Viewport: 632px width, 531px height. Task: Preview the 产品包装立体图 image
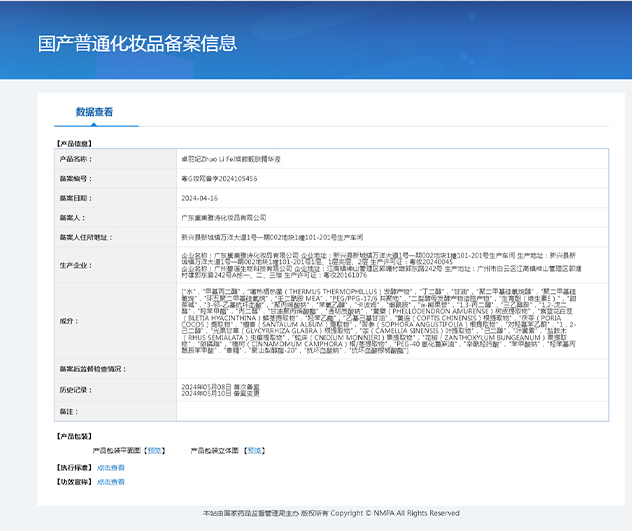pos(255,451)
